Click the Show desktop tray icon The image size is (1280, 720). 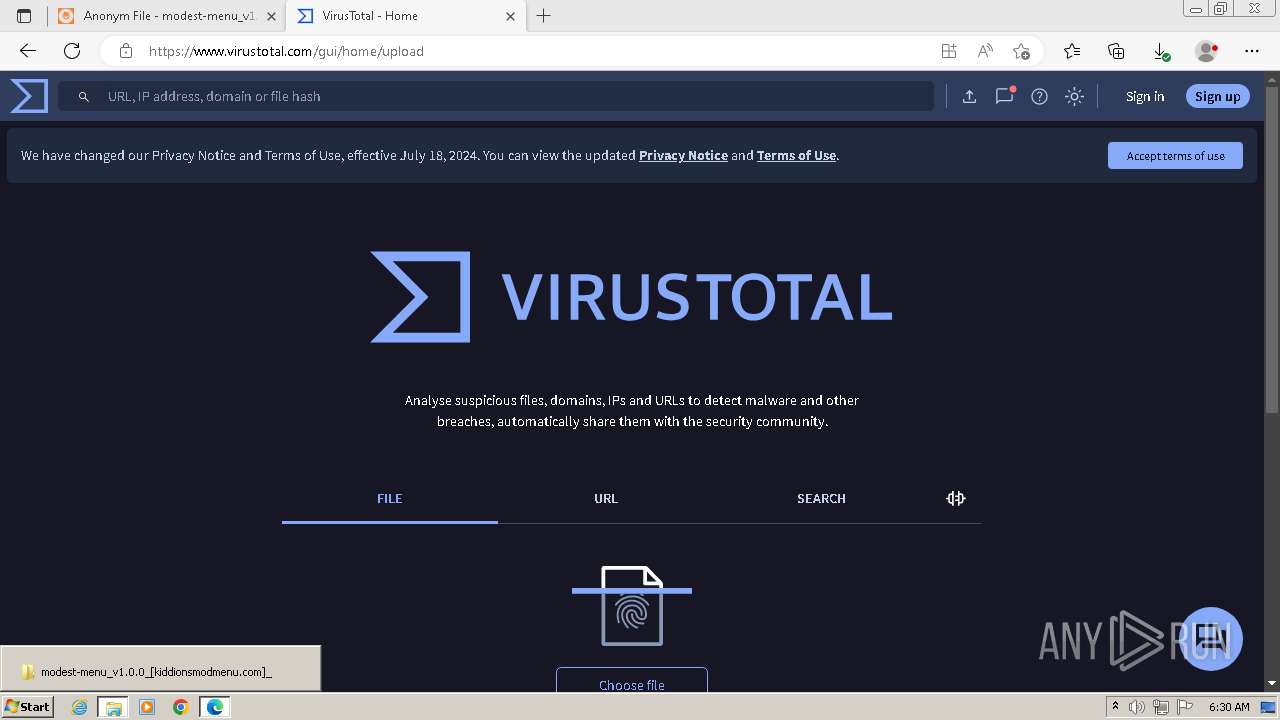tap(1268, 707)
